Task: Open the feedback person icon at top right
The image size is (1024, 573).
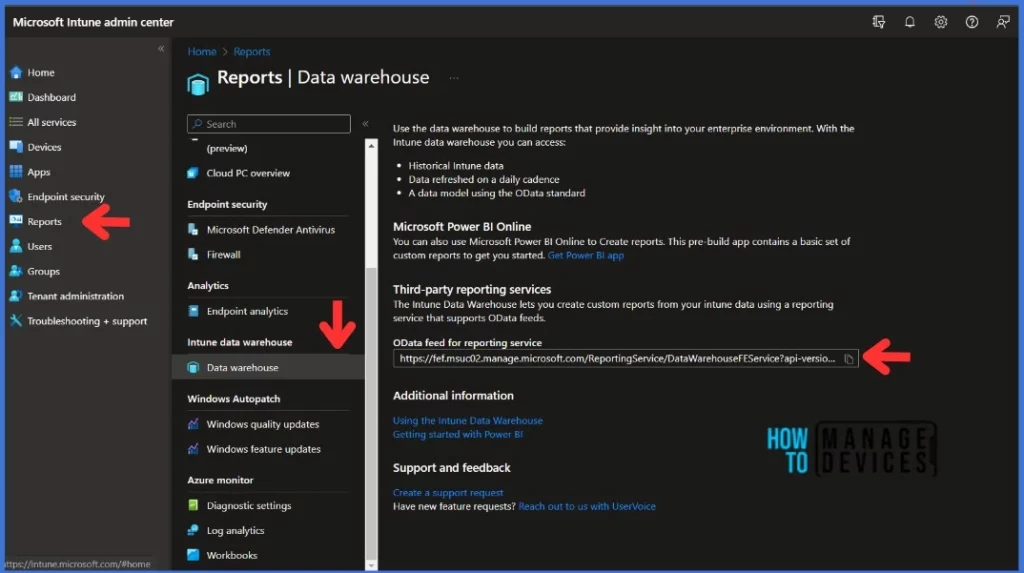Action: pos(1002,22)
